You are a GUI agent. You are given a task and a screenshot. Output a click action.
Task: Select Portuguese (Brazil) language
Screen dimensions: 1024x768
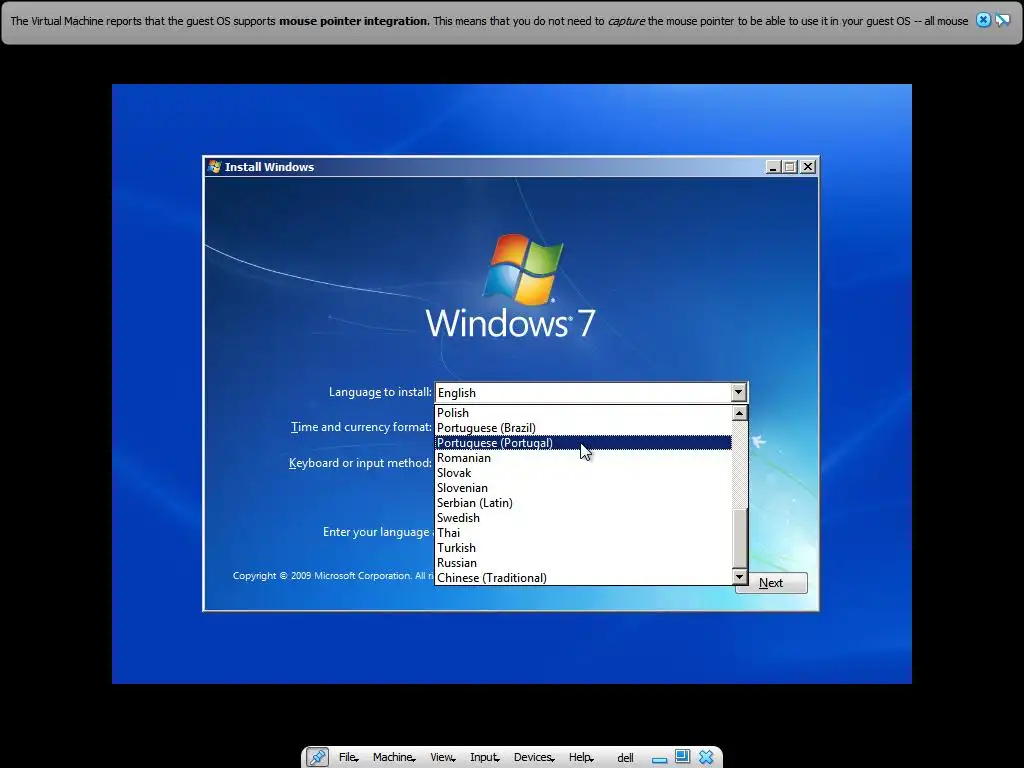click(583, 428)
